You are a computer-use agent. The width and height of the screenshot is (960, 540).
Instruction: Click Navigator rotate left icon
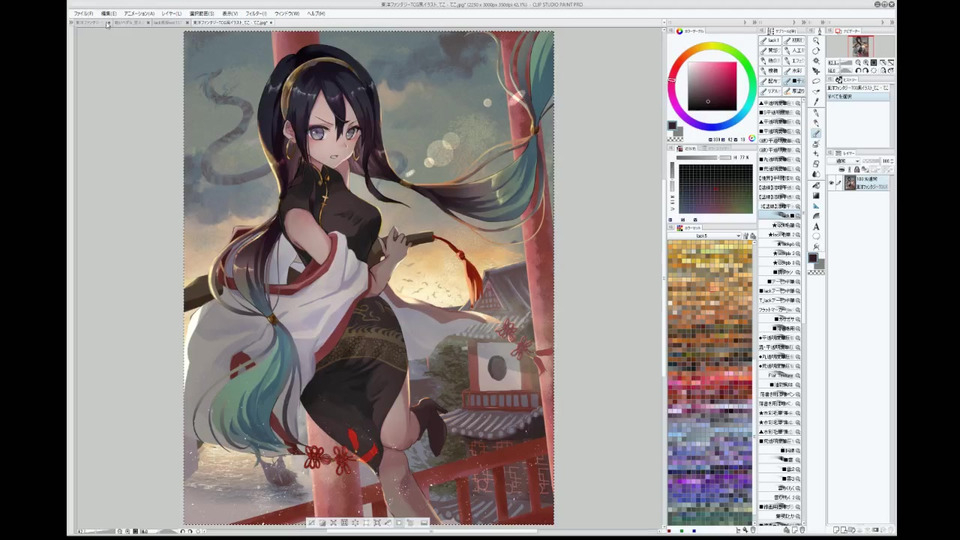(858, 70)
